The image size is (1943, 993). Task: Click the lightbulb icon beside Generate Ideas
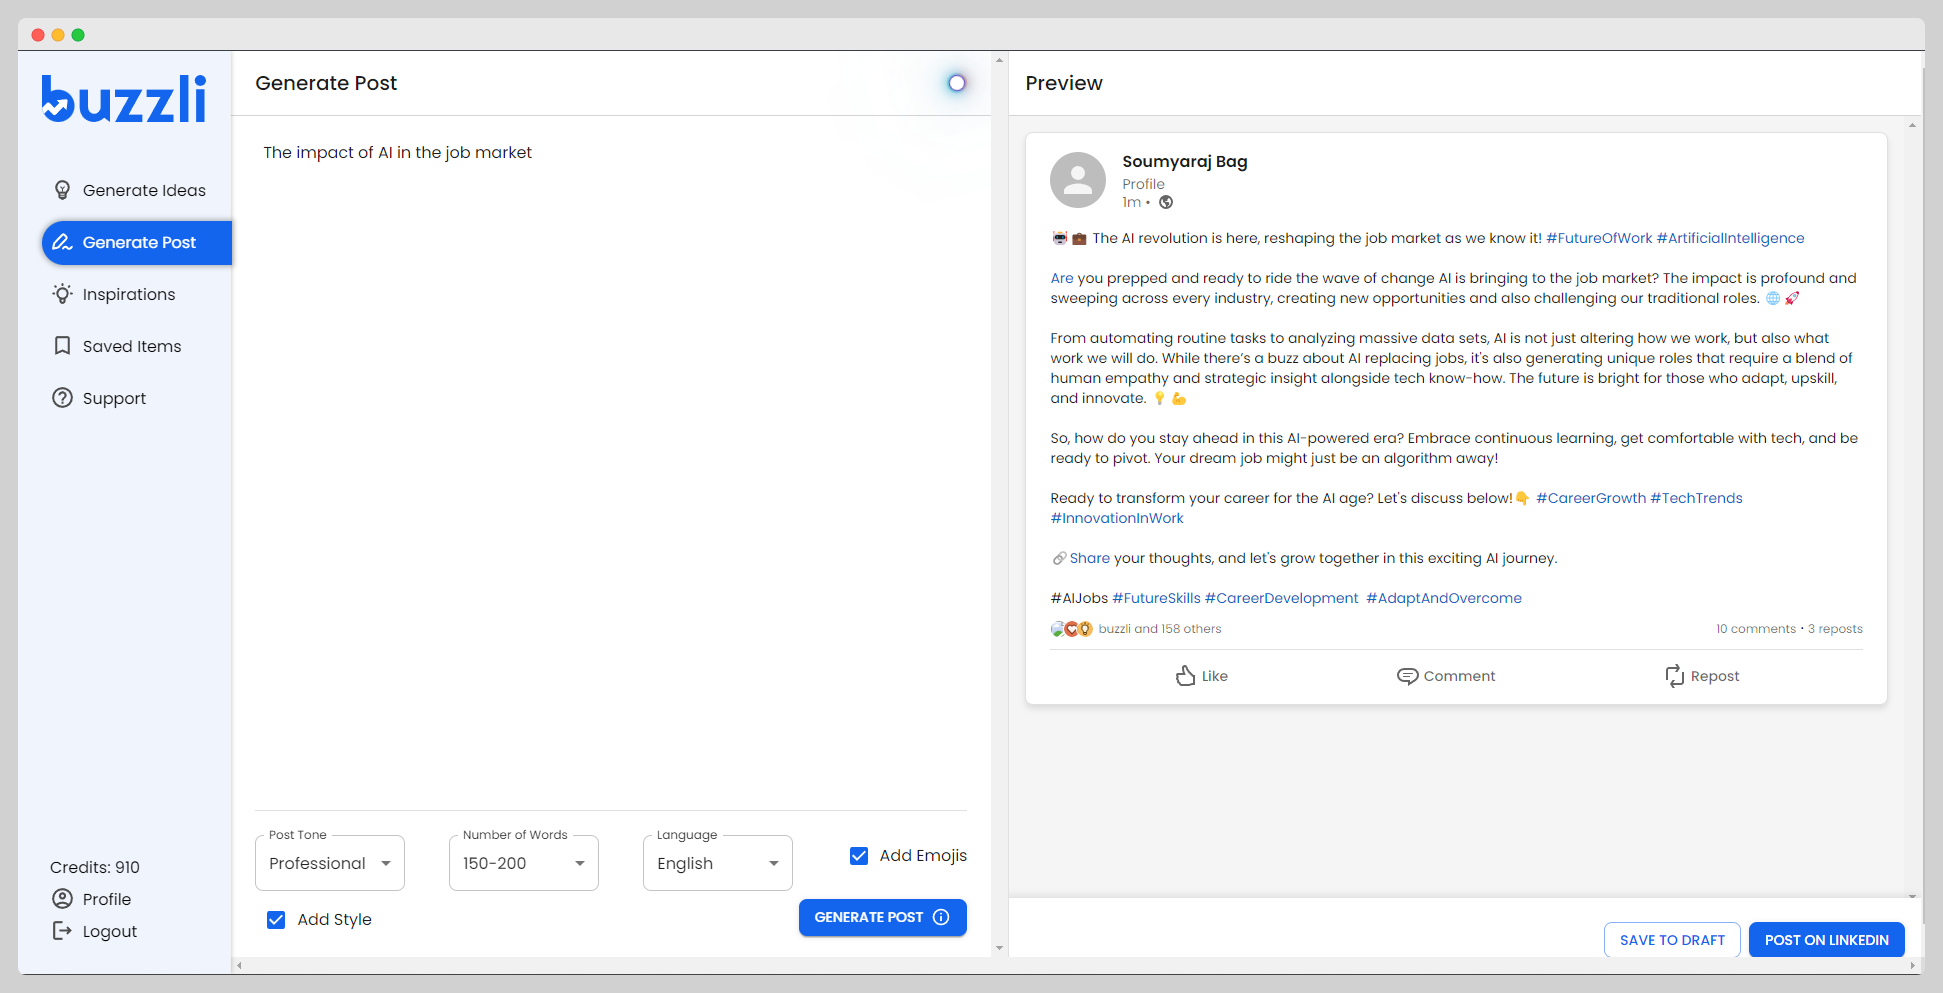click(62, 190)
